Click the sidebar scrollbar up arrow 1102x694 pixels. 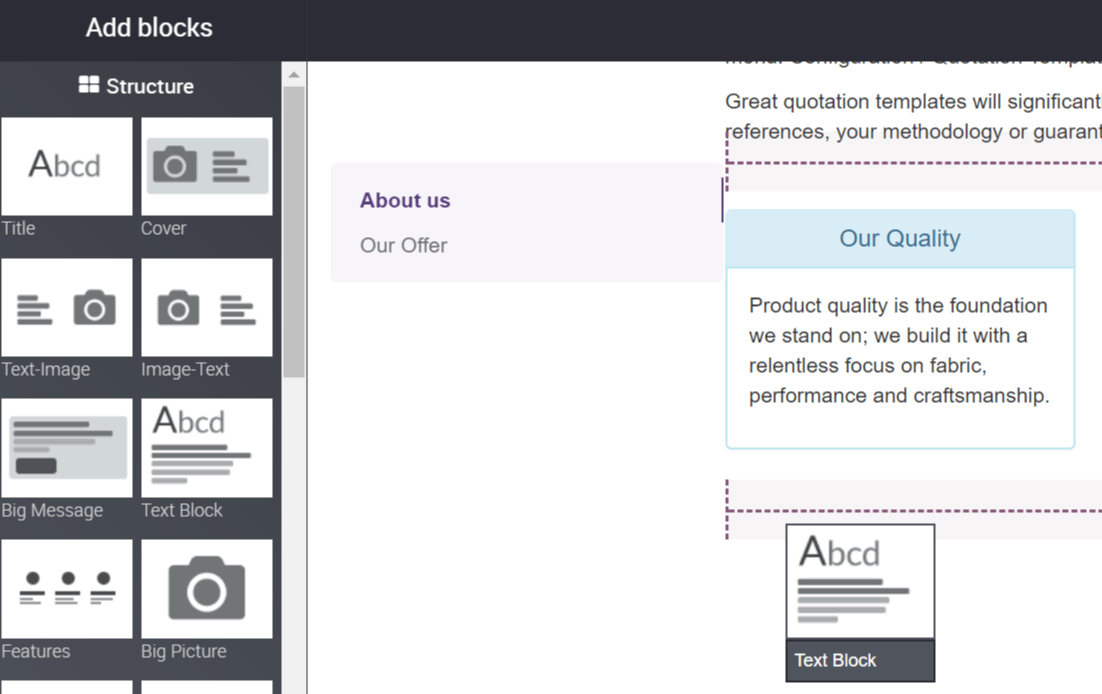[x=294, y=75]
